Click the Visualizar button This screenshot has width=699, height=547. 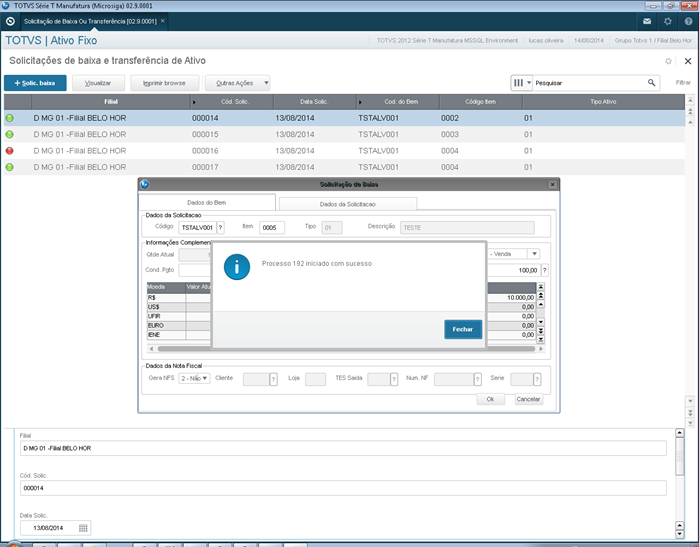tap(98, 83)
